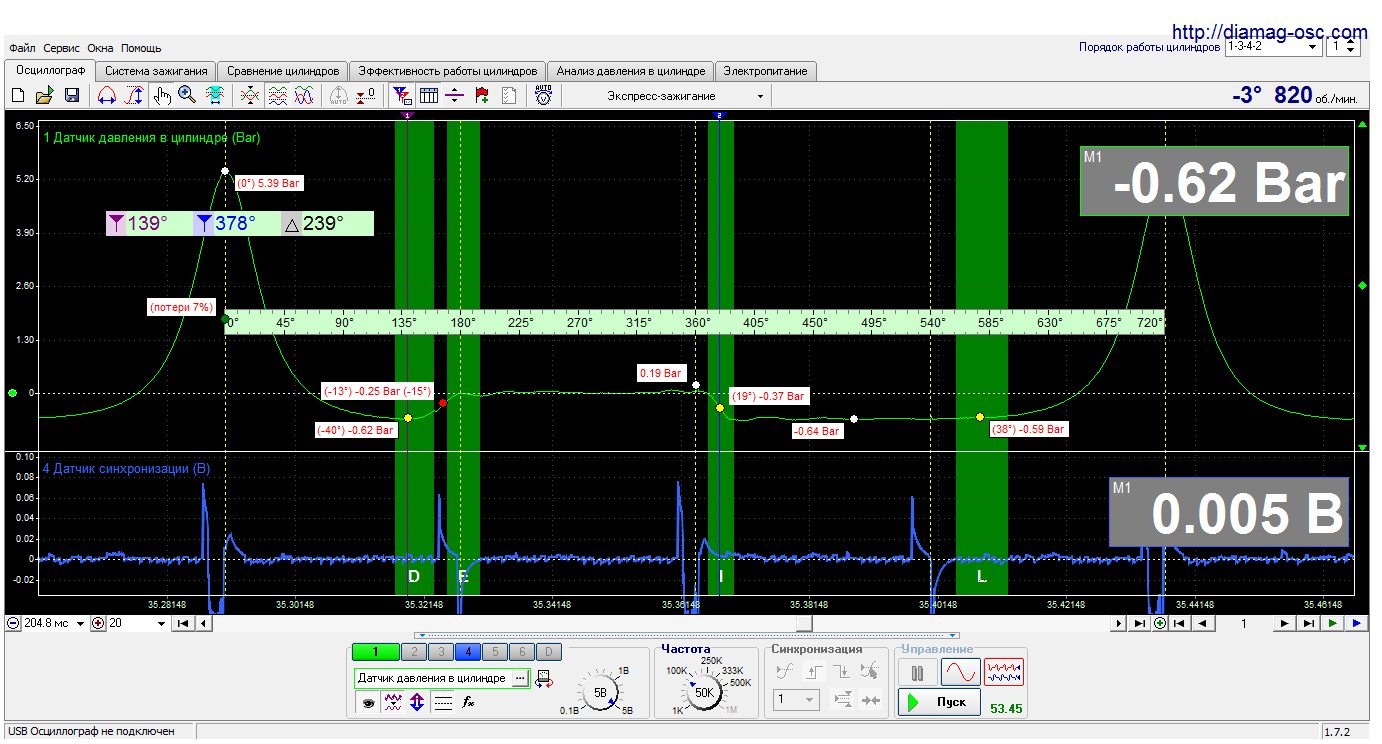Viewport: 1382px width, 744px height.
Task: Toggle channel 3 button
Action: 439,652
